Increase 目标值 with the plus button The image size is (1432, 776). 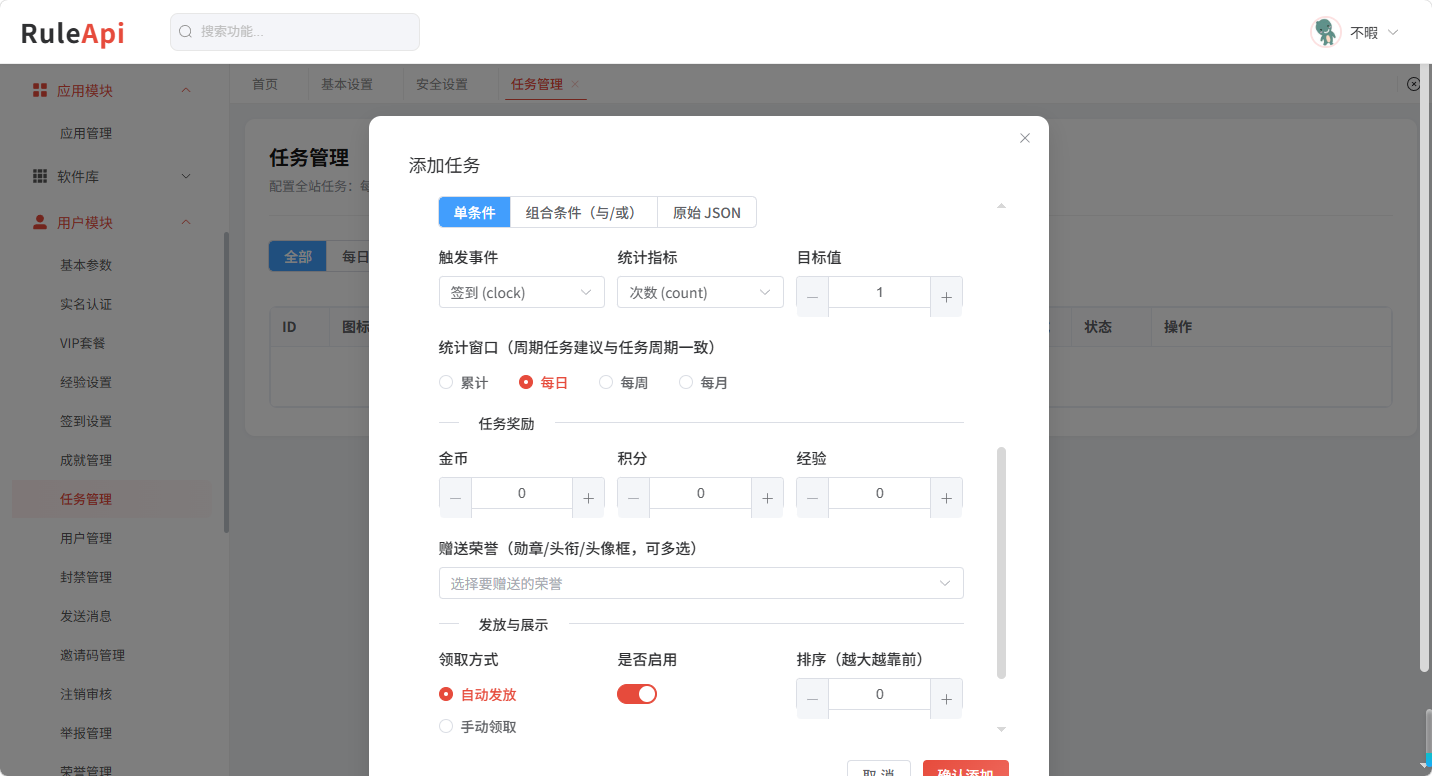[x=946, y=297]
